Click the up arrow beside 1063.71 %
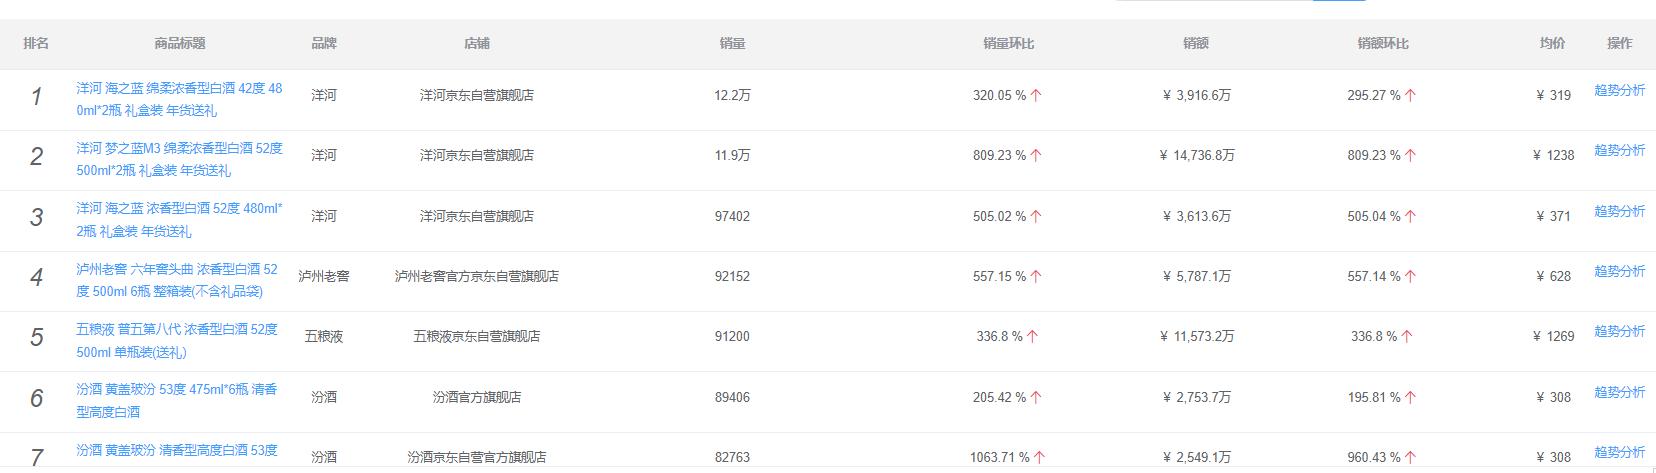The image size is (1656, 473). [1040, 458]
